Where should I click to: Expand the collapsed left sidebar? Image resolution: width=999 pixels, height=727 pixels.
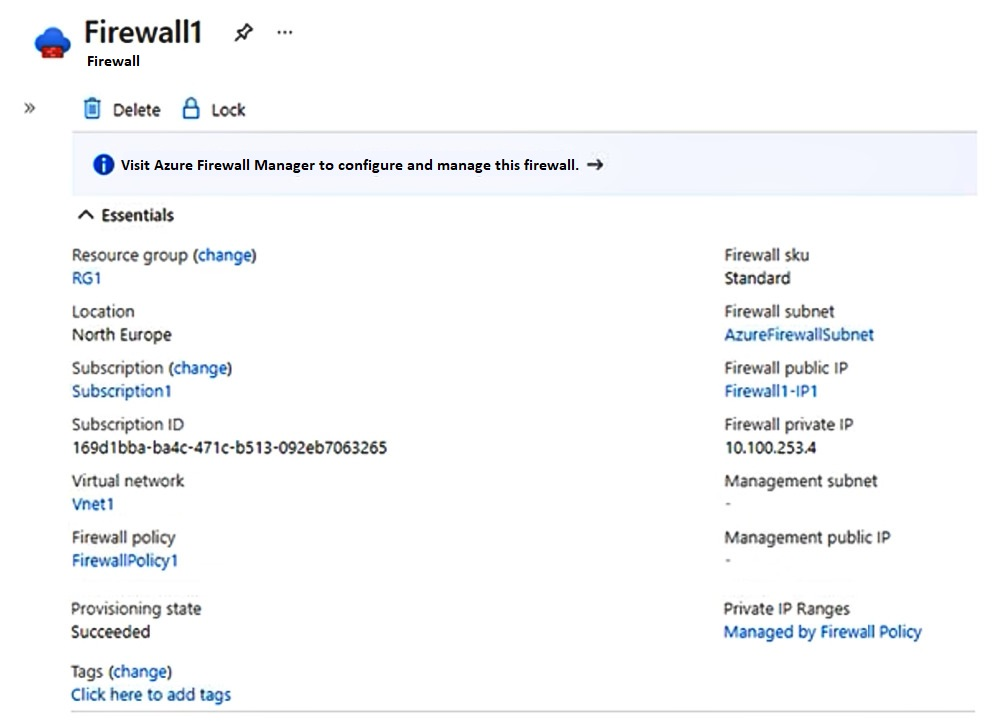coord(29,108)
